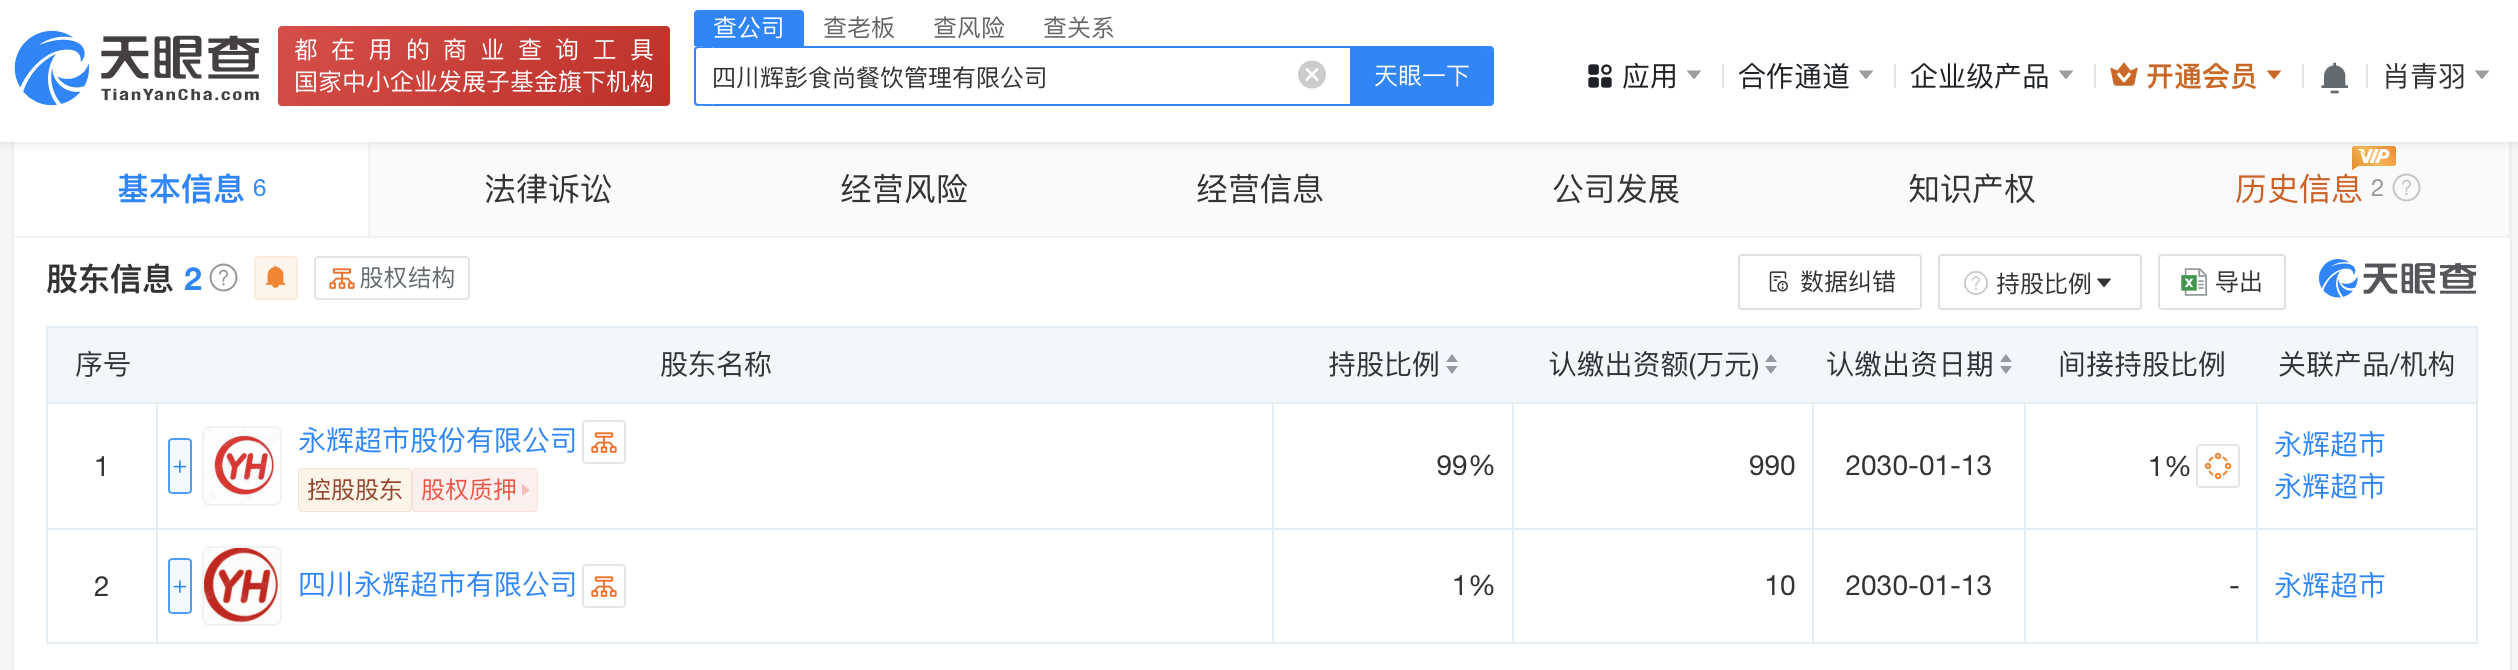2518x670 pixels.
Task: Open 永辉超市 related link in row 2
Action: coord(2329,586)
